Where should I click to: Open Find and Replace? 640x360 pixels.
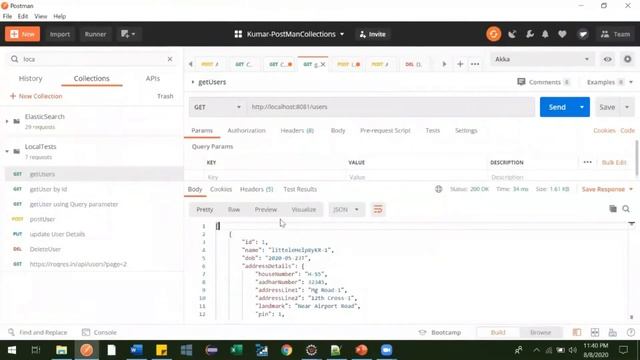(x=38, y=332)
